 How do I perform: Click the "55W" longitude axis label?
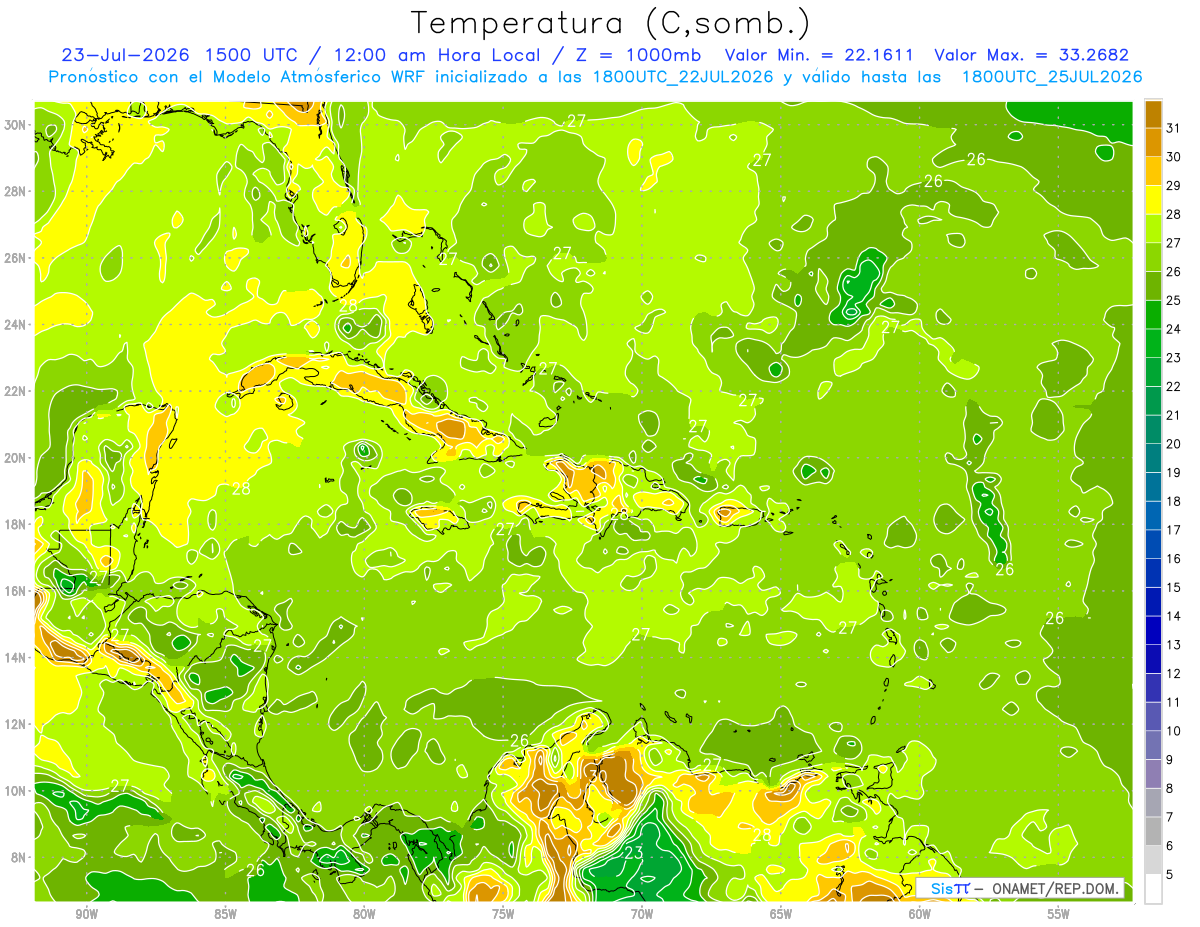[1059, 914]
